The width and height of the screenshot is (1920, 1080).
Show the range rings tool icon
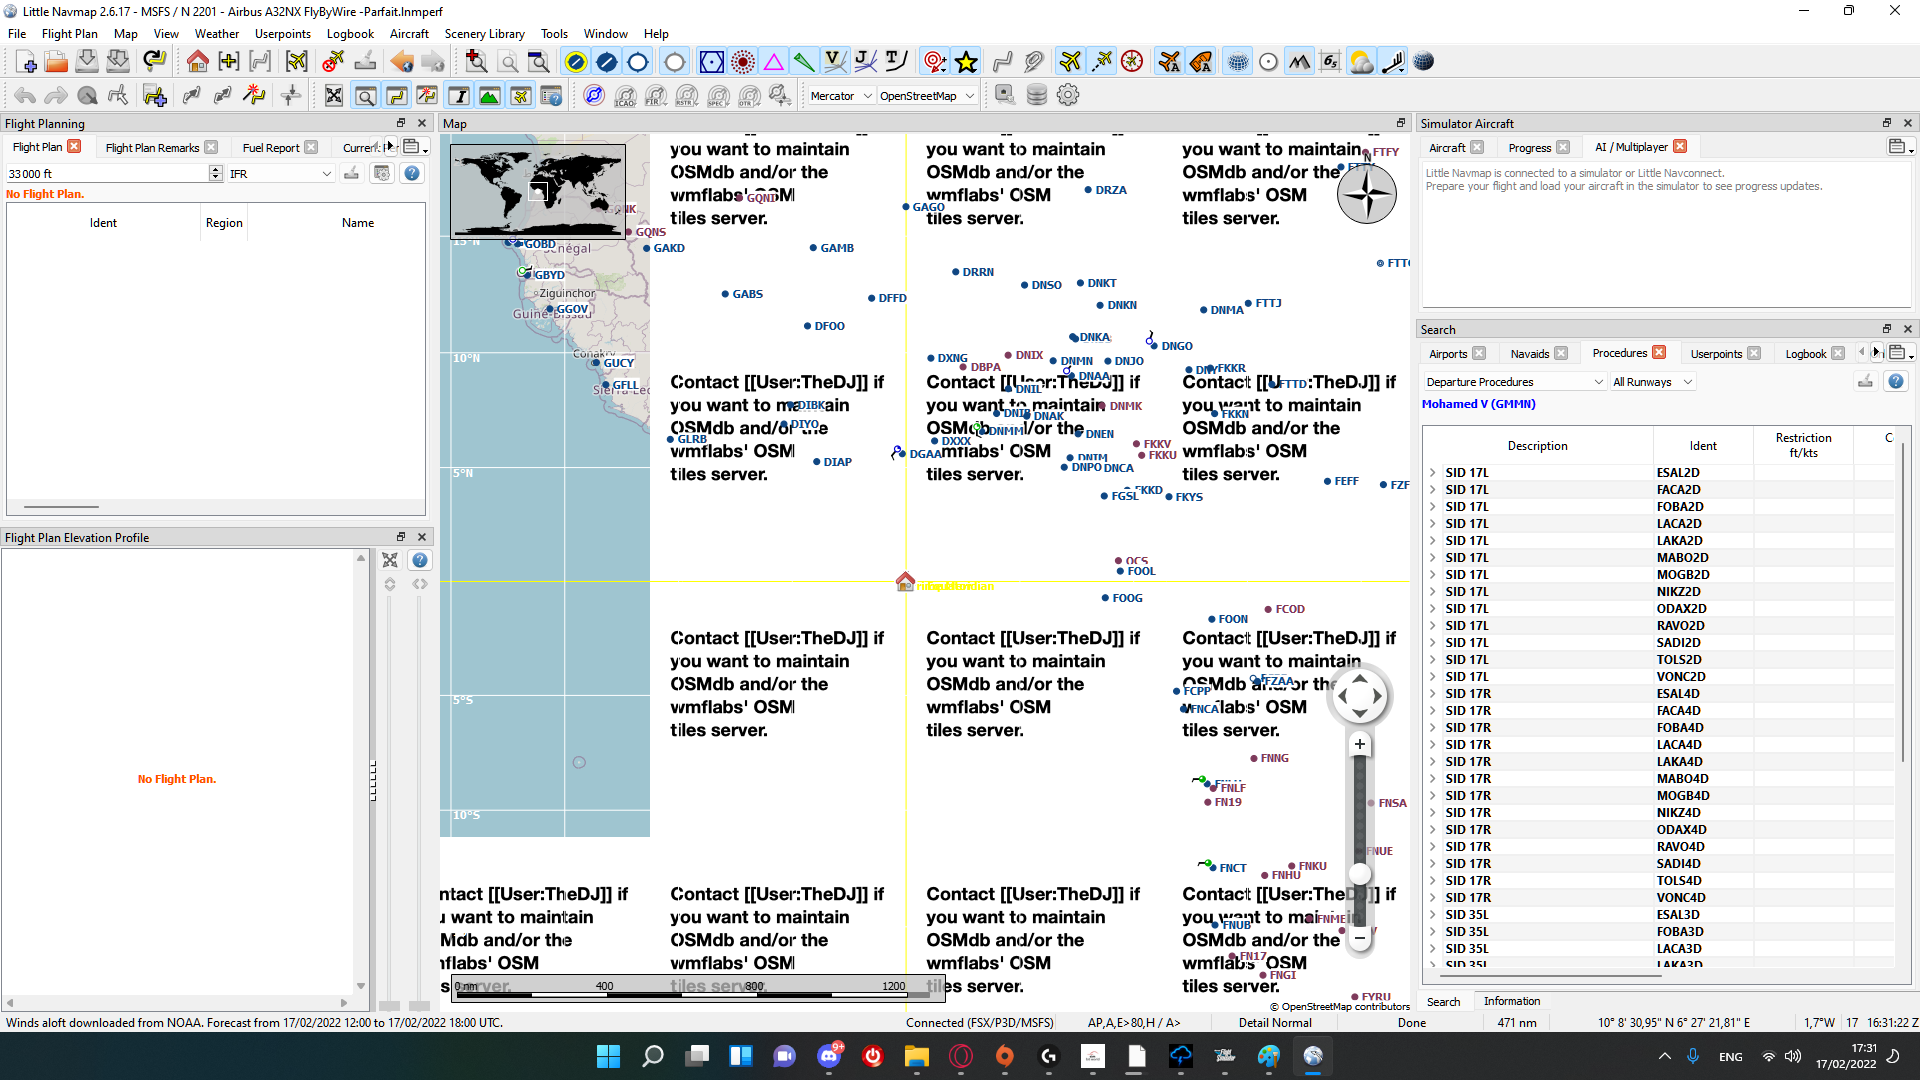(934, 62)
